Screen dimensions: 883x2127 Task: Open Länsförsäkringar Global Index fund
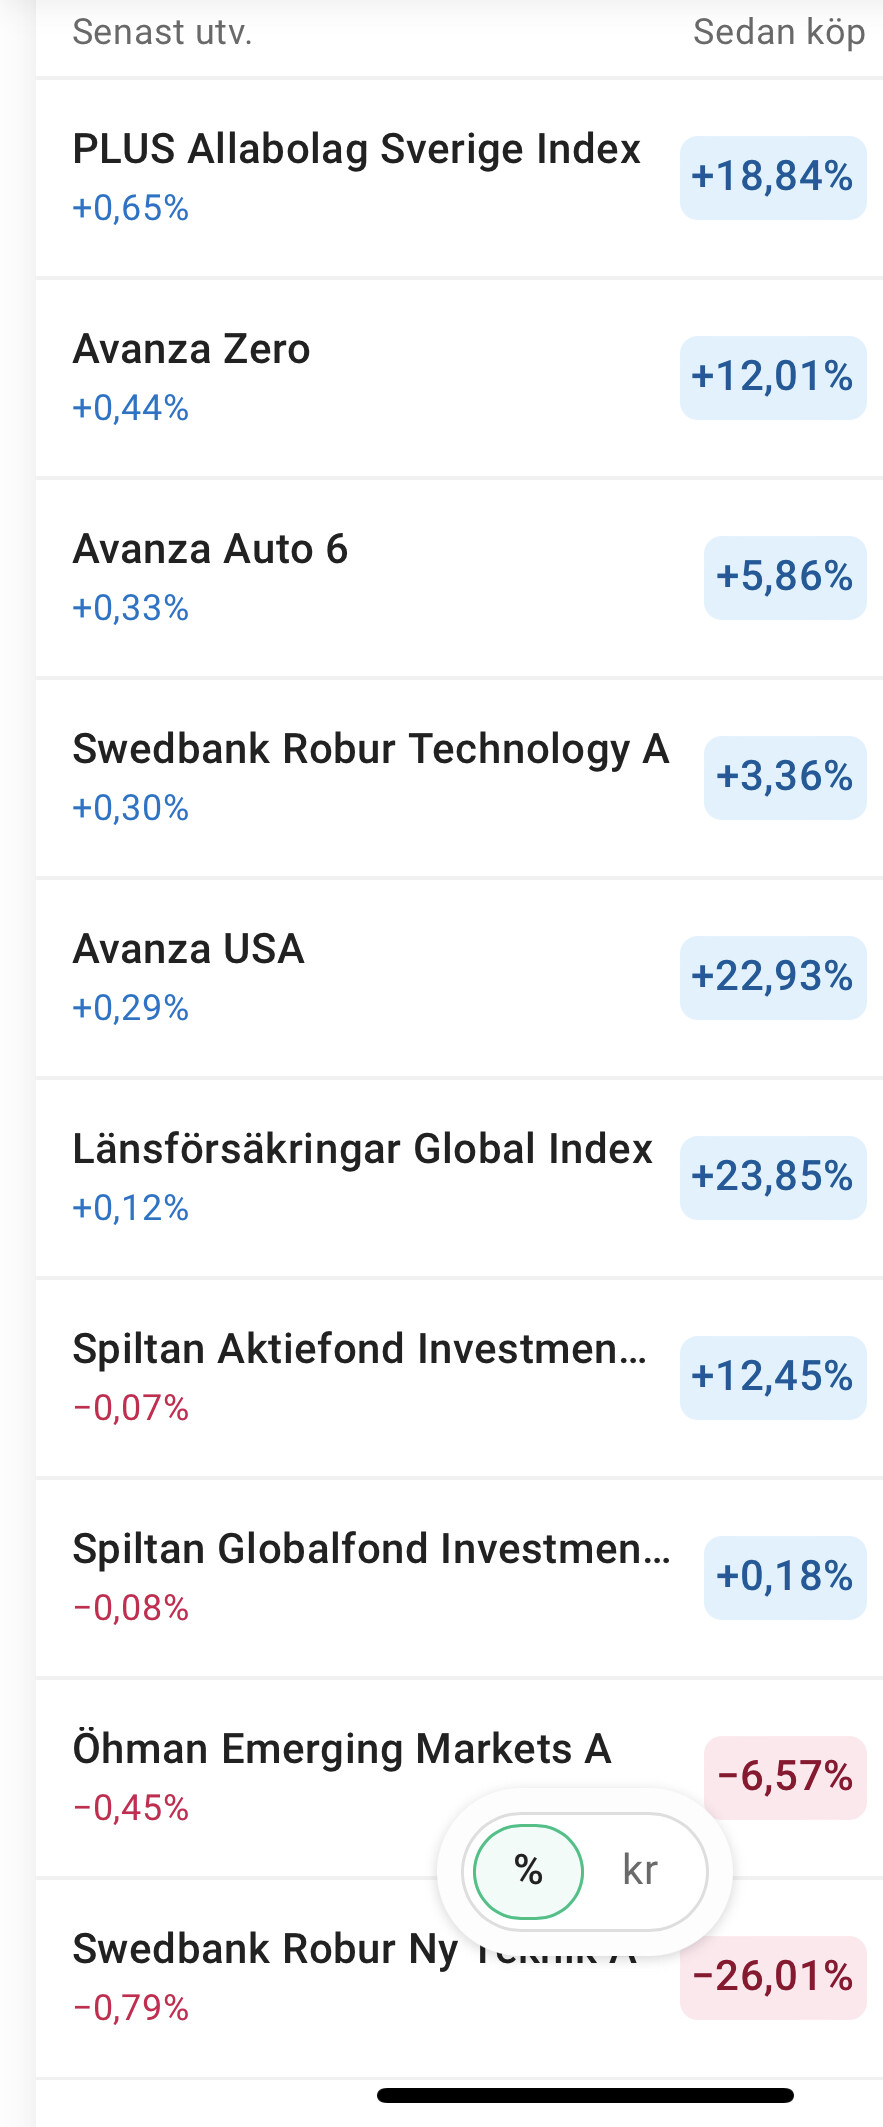pos(362,1150)
